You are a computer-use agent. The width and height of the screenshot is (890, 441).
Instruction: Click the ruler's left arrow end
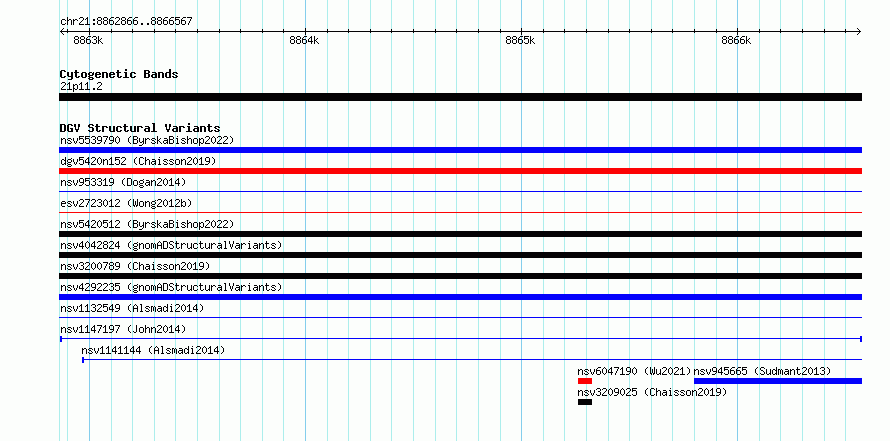(x=62, y=32)
